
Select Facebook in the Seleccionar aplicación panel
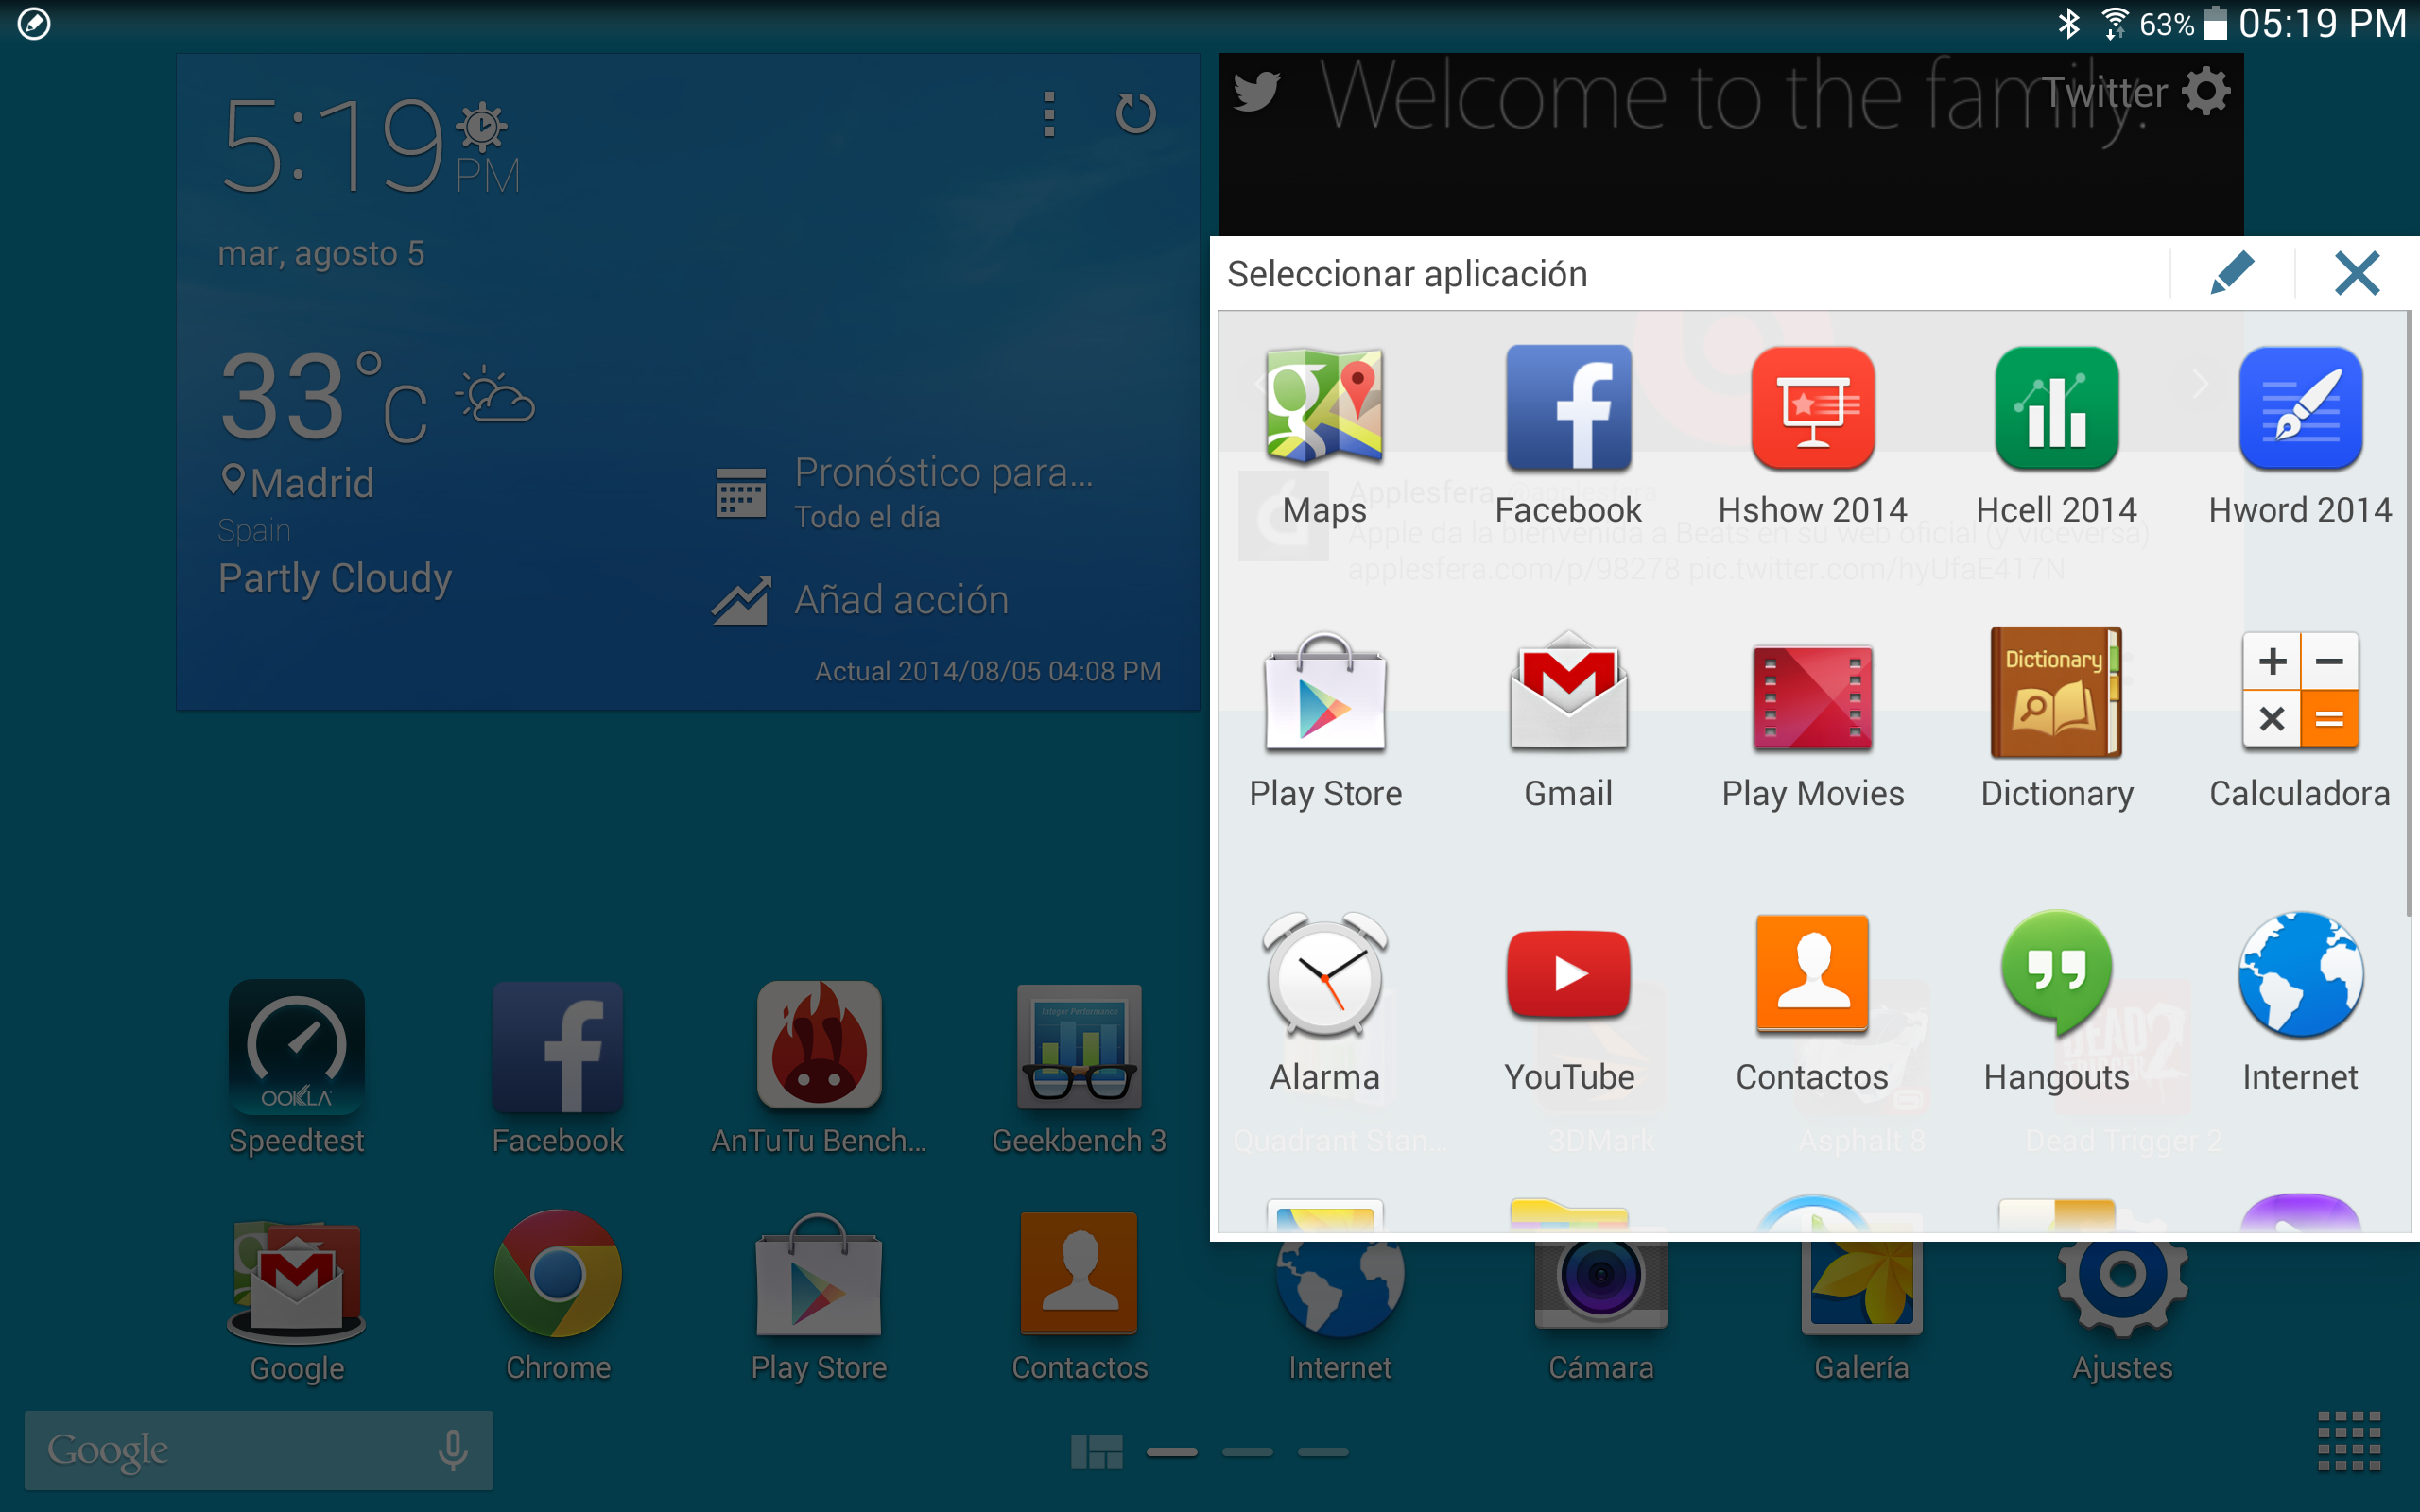tap(1568, 435)
